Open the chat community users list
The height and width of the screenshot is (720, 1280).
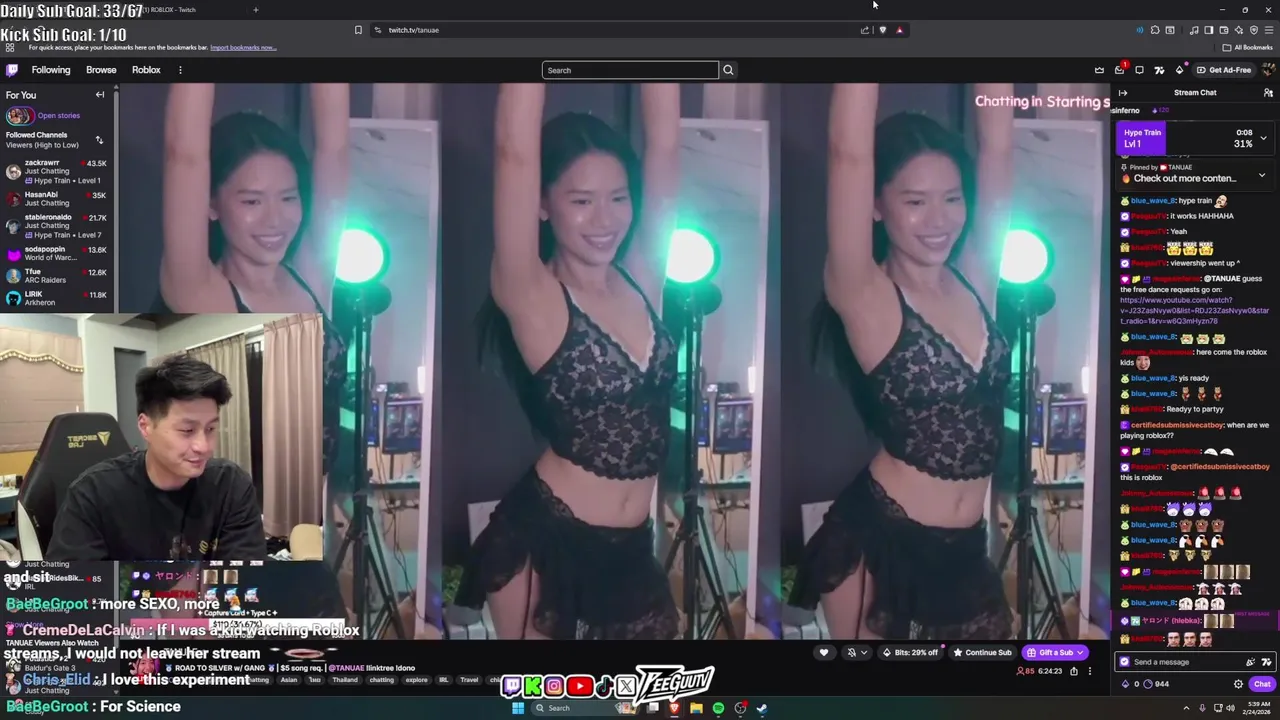[x=1268, y=92]
